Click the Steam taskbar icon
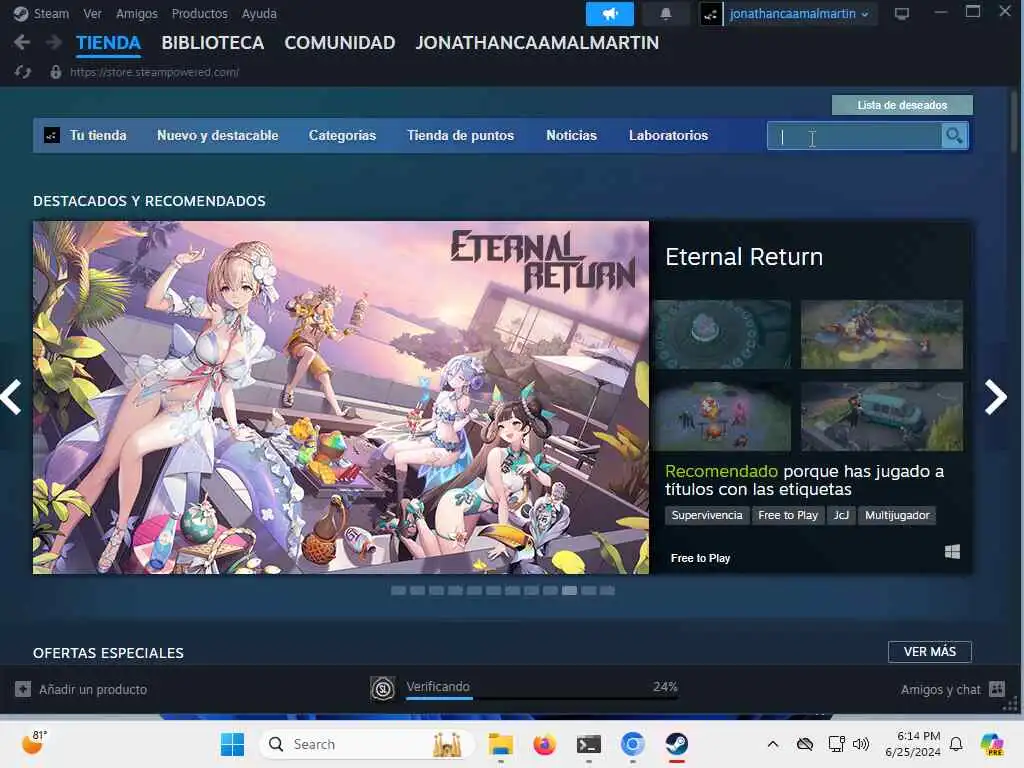The width and height of the screenshot is (1024, 768). (x=677, y=744)
